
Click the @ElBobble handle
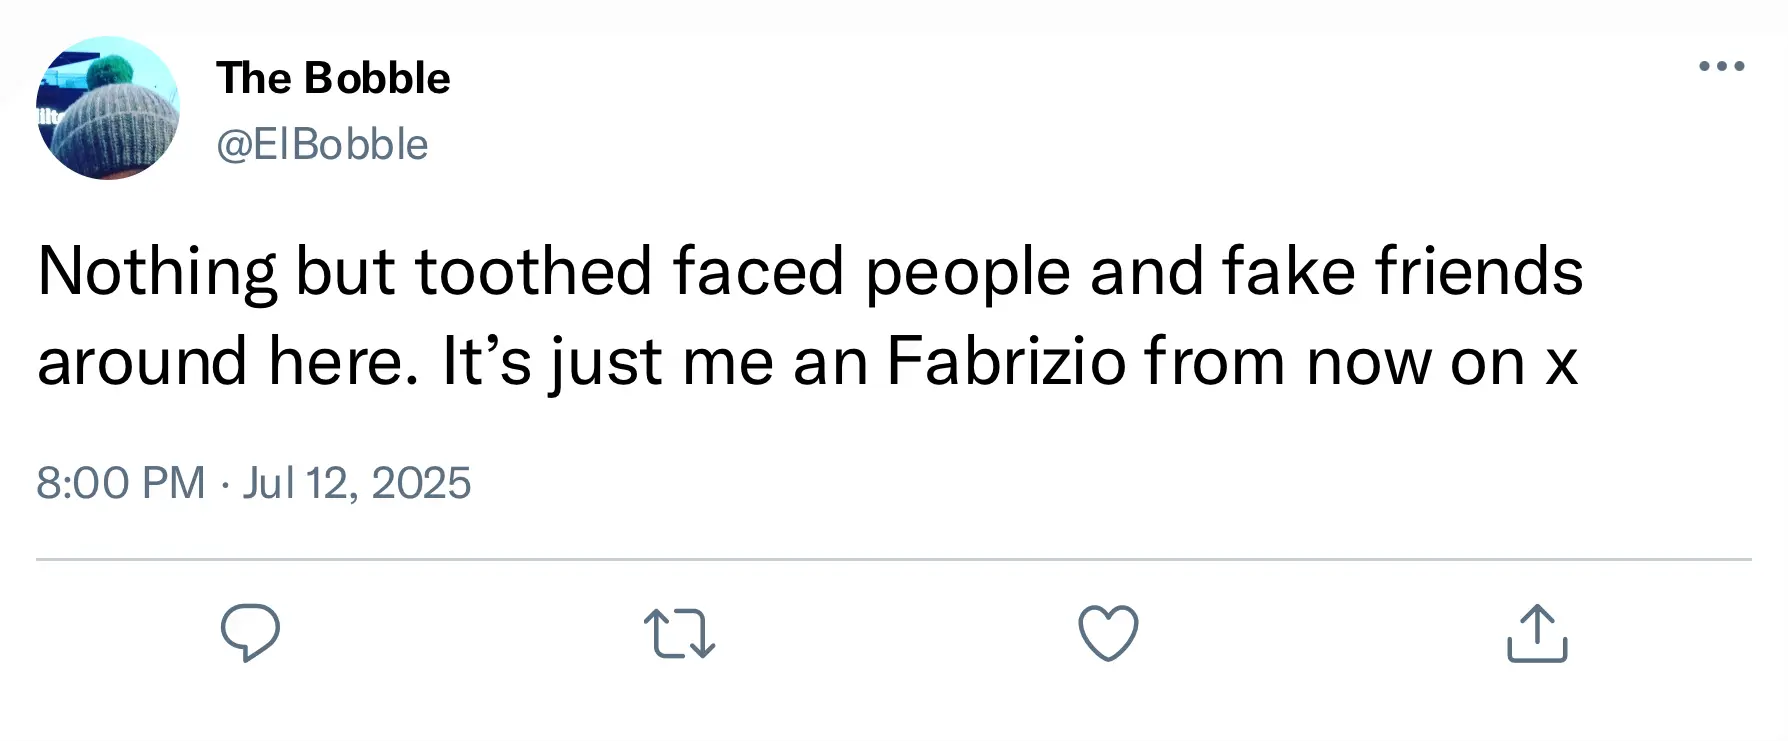[x=322, y=145]
